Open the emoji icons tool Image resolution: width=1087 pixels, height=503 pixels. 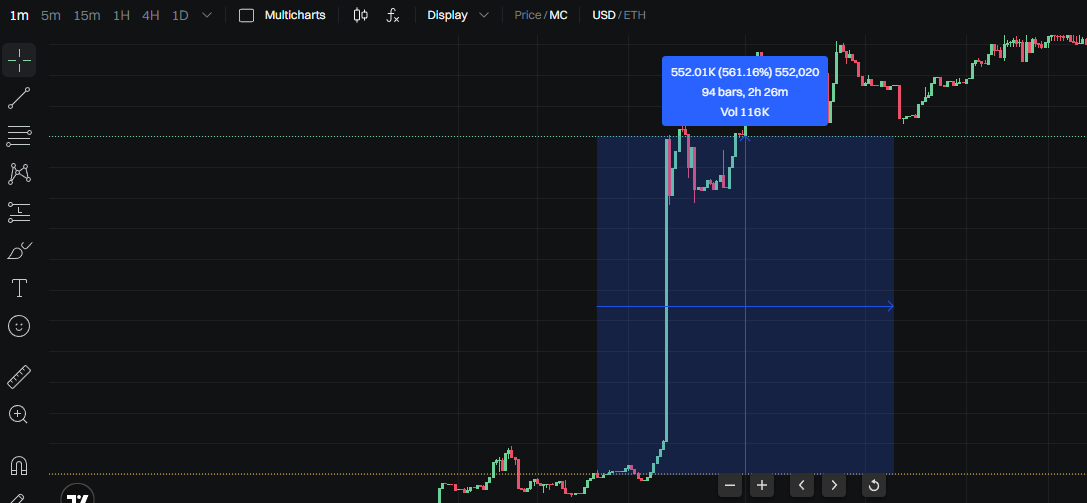[x=19, y=326]
